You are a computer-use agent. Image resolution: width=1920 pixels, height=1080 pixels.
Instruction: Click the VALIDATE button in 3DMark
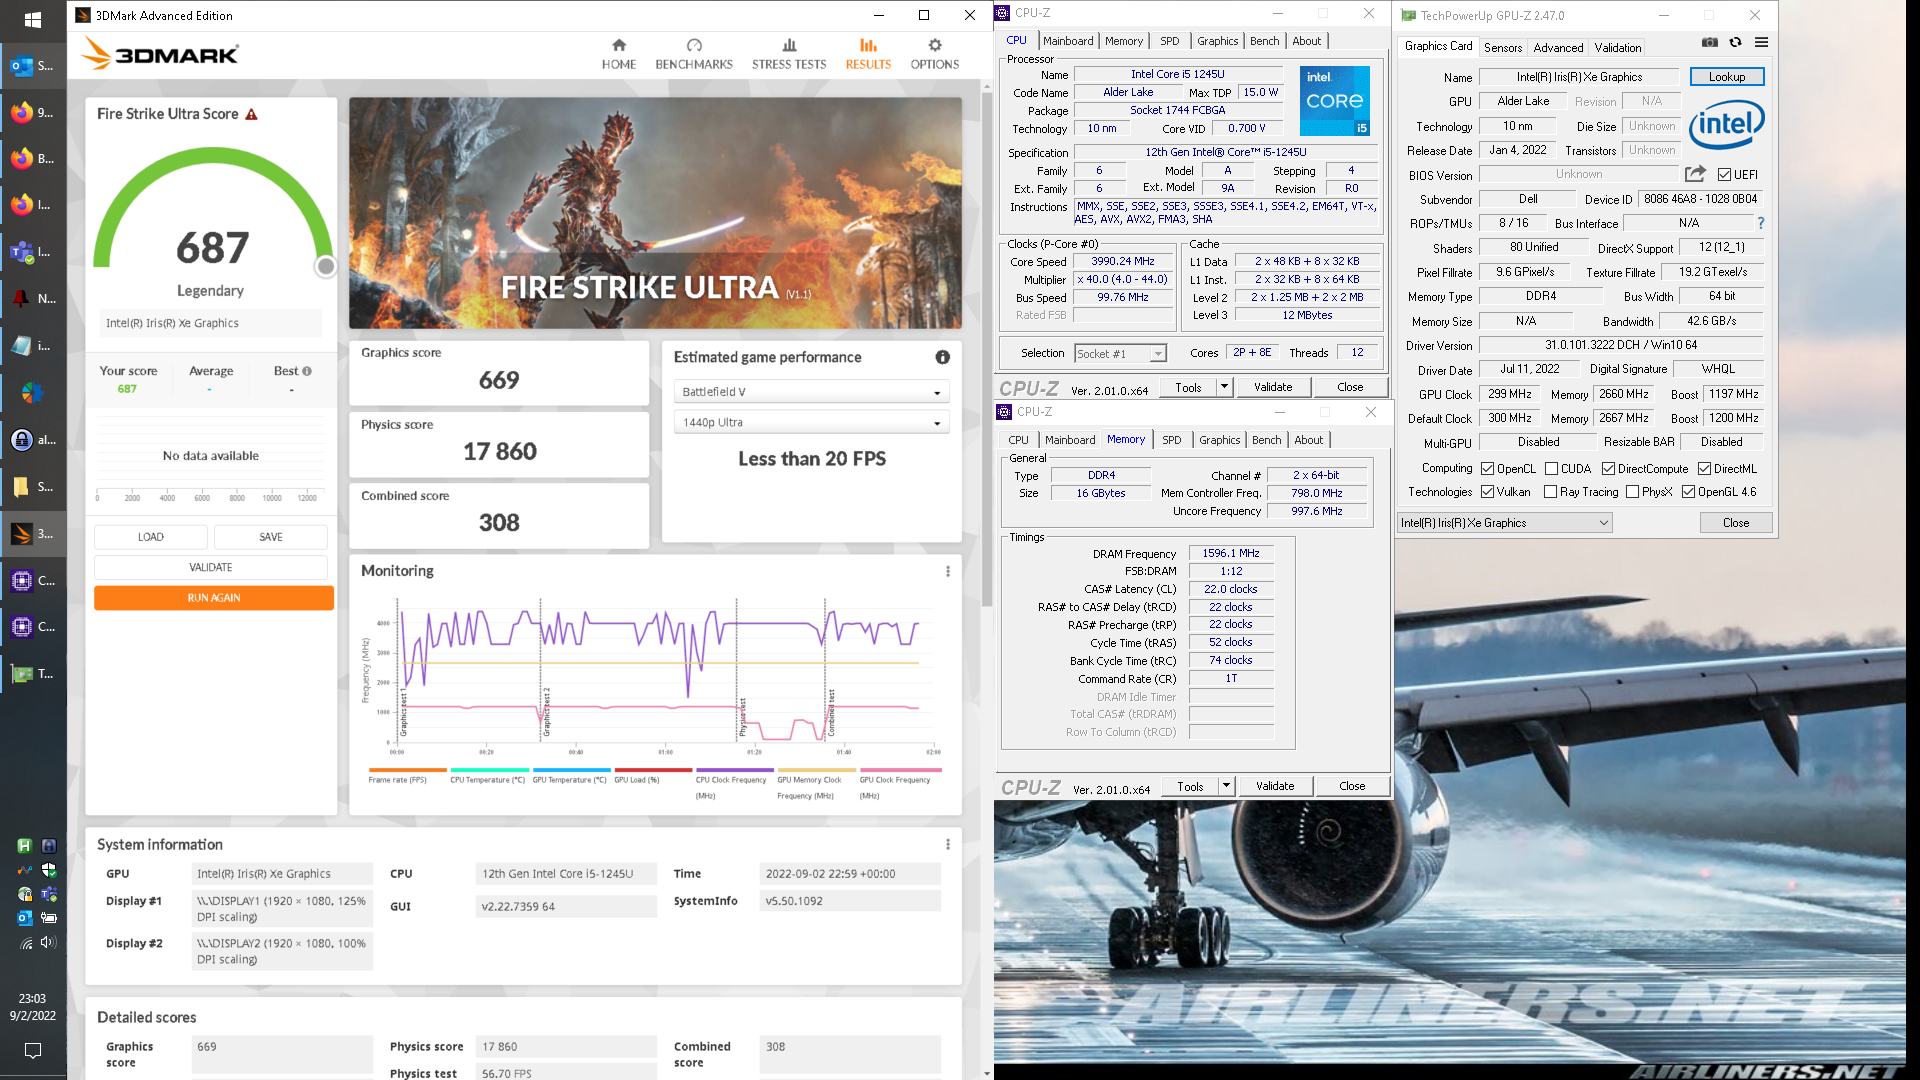coord(211,568)
